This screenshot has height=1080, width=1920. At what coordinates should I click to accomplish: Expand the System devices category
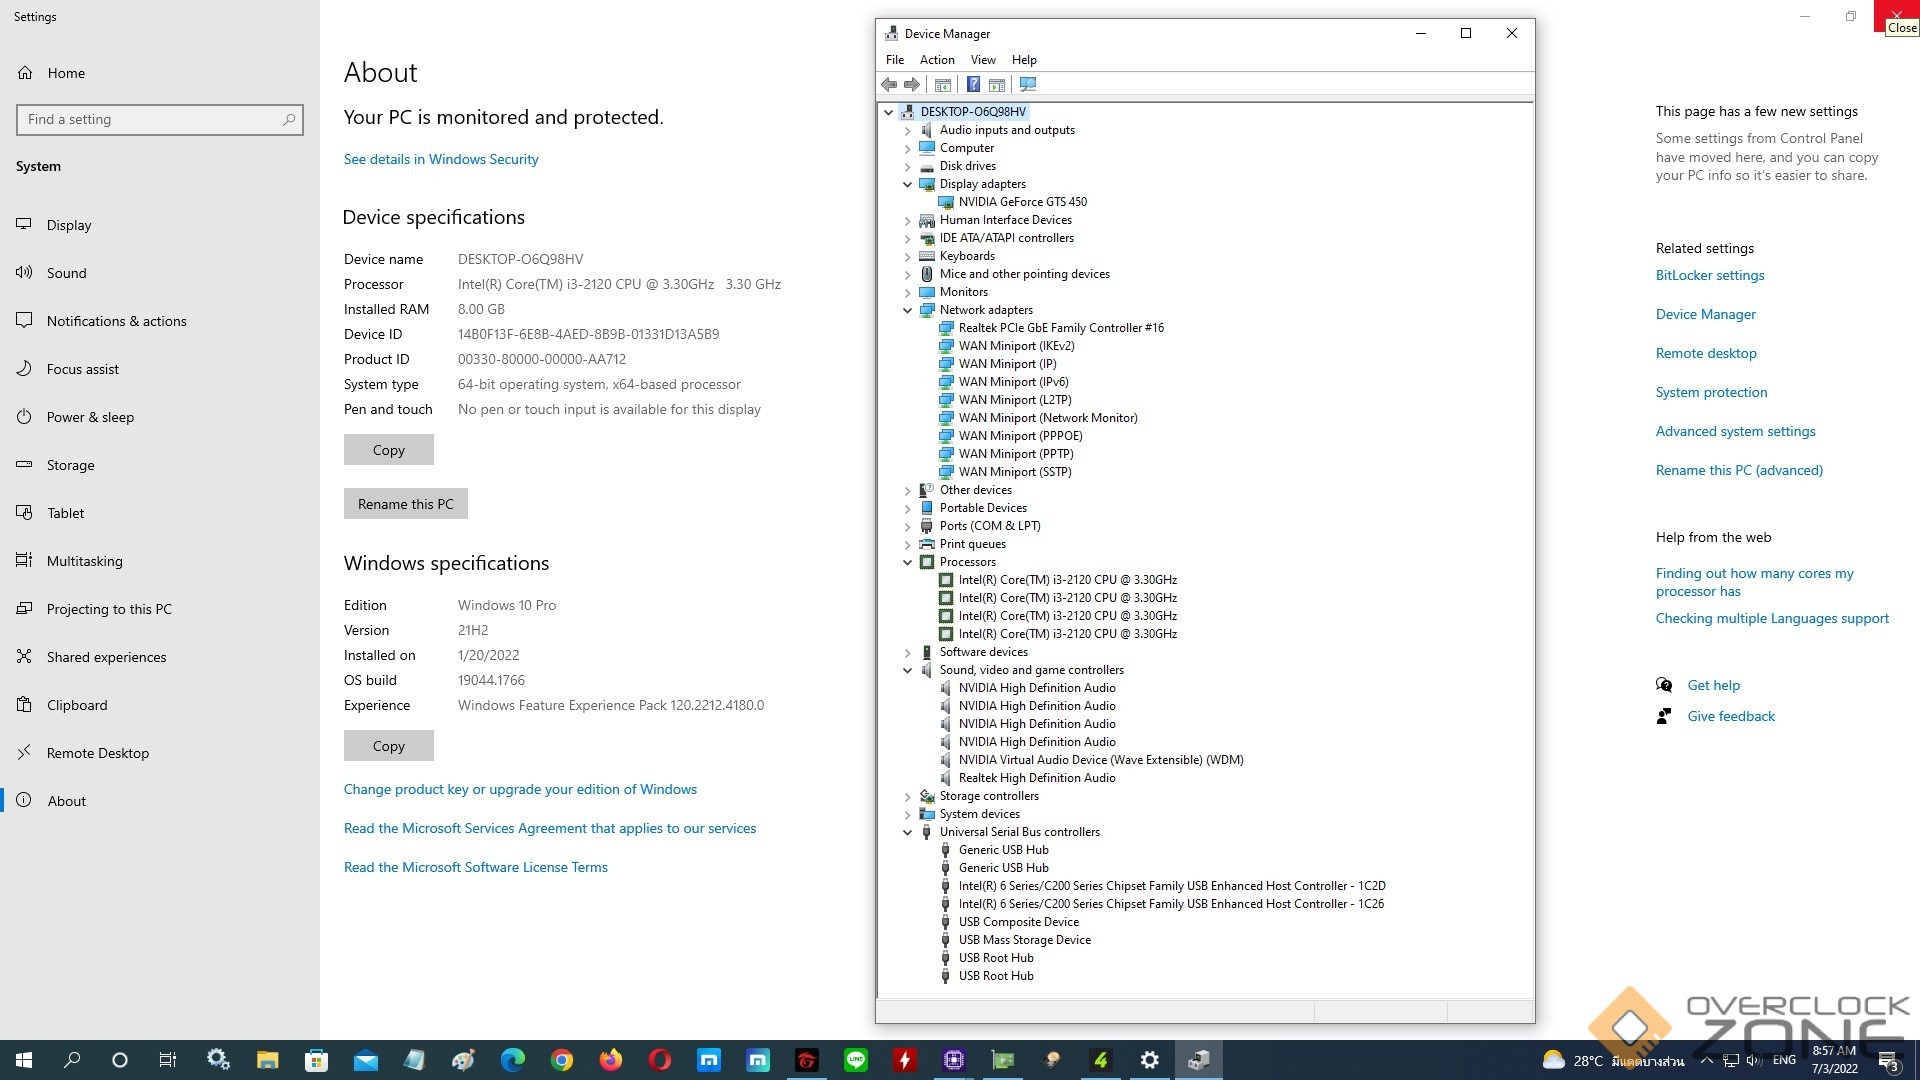(x=907, y=814)
